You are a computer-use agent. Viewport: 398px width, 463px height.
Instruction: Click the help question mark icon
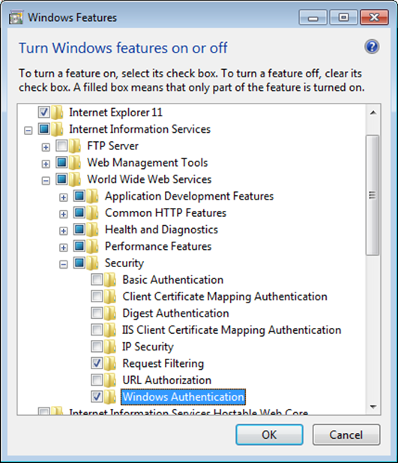coord(372,47)
